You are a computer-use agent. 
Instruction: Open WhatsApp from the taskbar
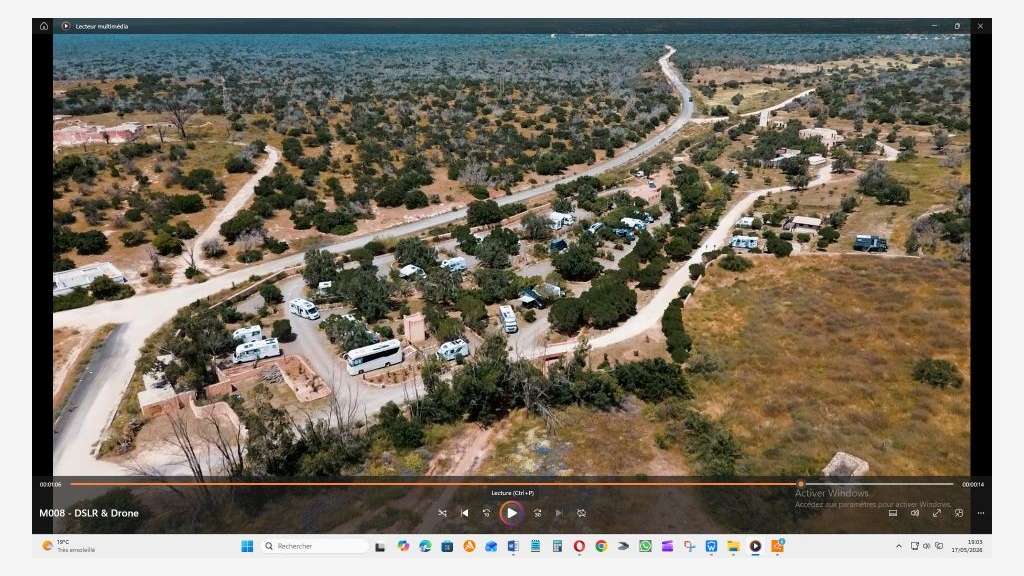click(x=645, y=546)
